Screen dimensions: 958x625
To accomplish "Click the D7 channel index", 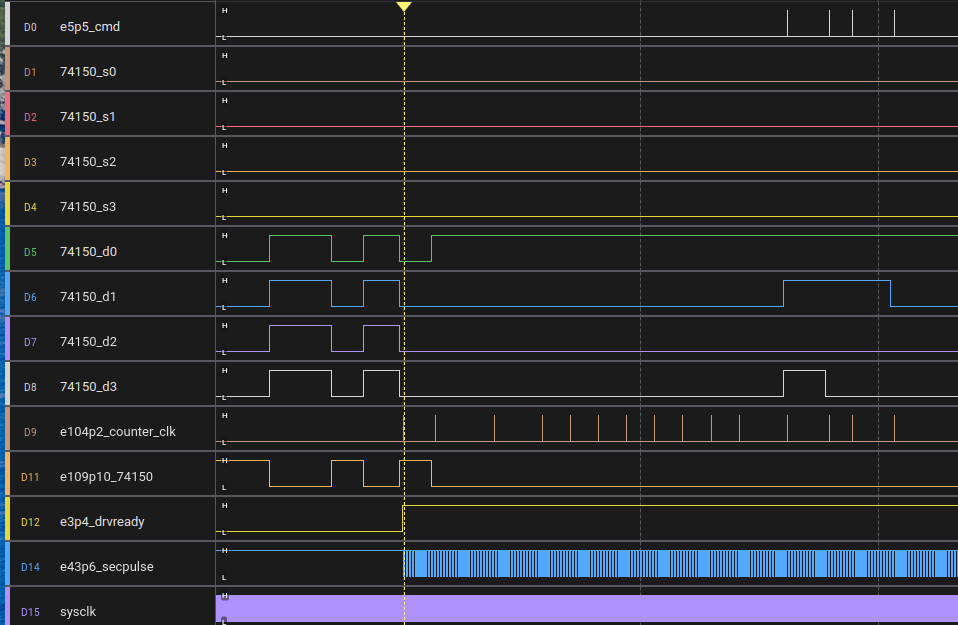I will point(30,342).
